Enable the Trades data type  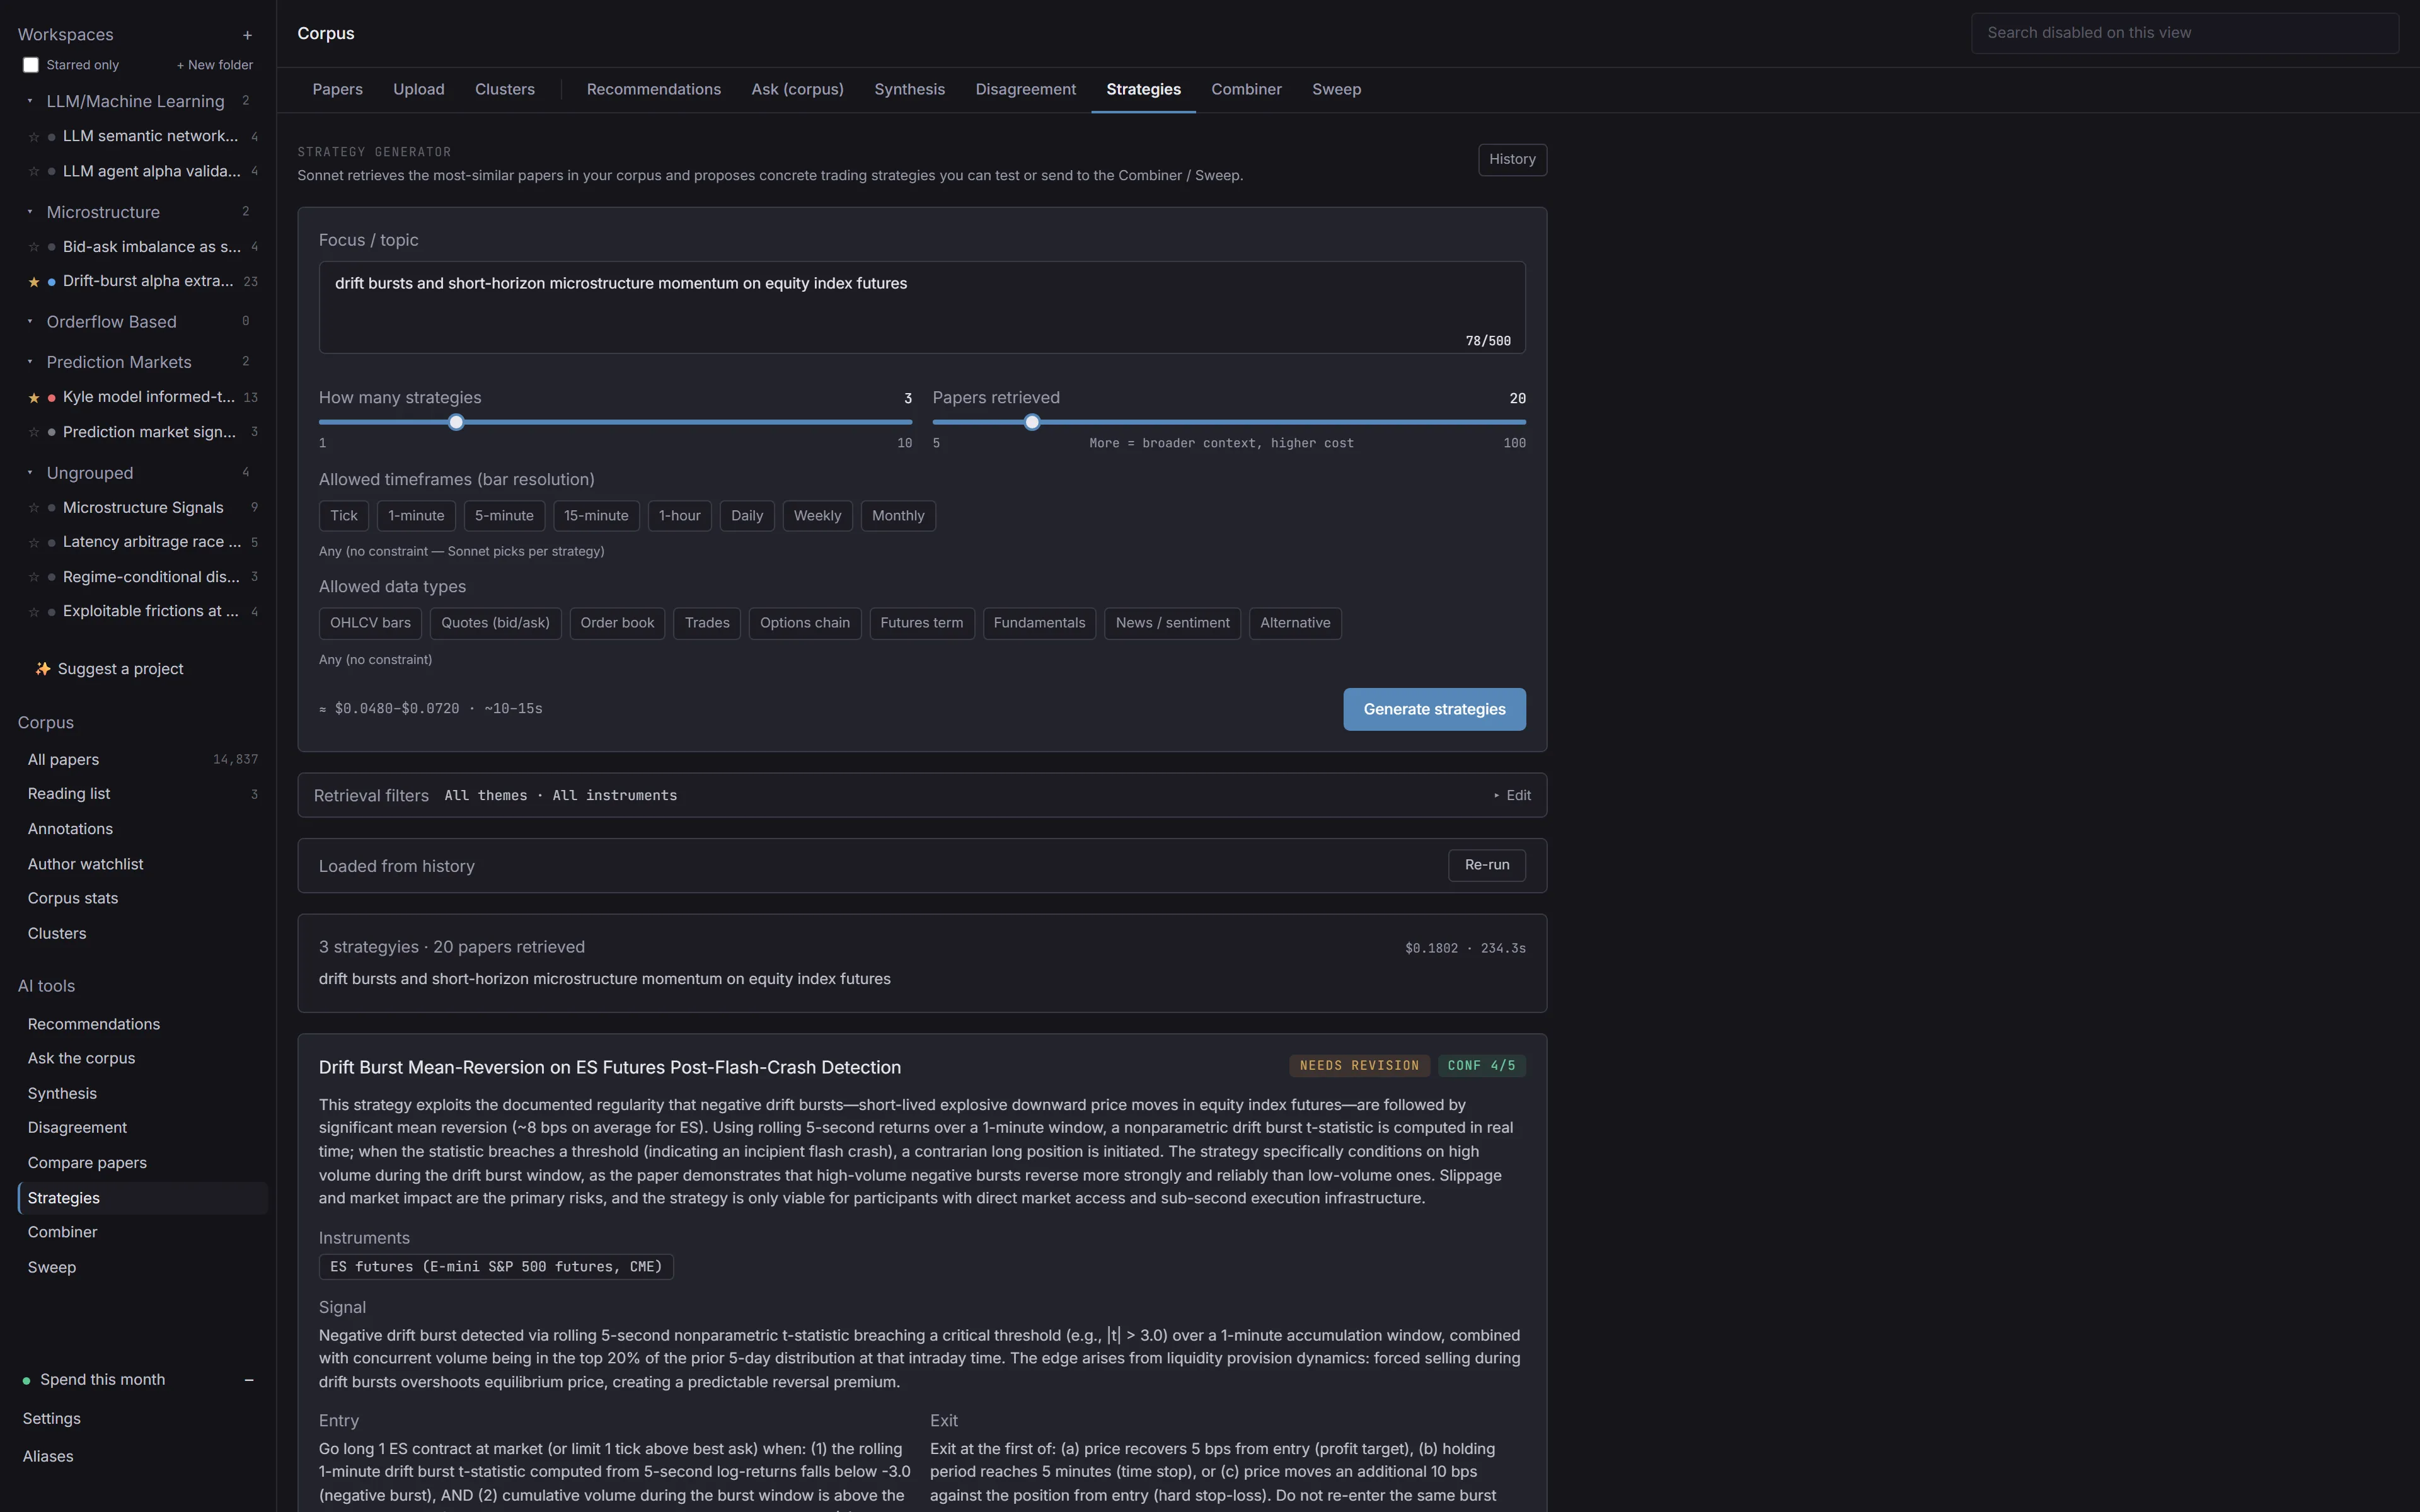coord(707,623)
